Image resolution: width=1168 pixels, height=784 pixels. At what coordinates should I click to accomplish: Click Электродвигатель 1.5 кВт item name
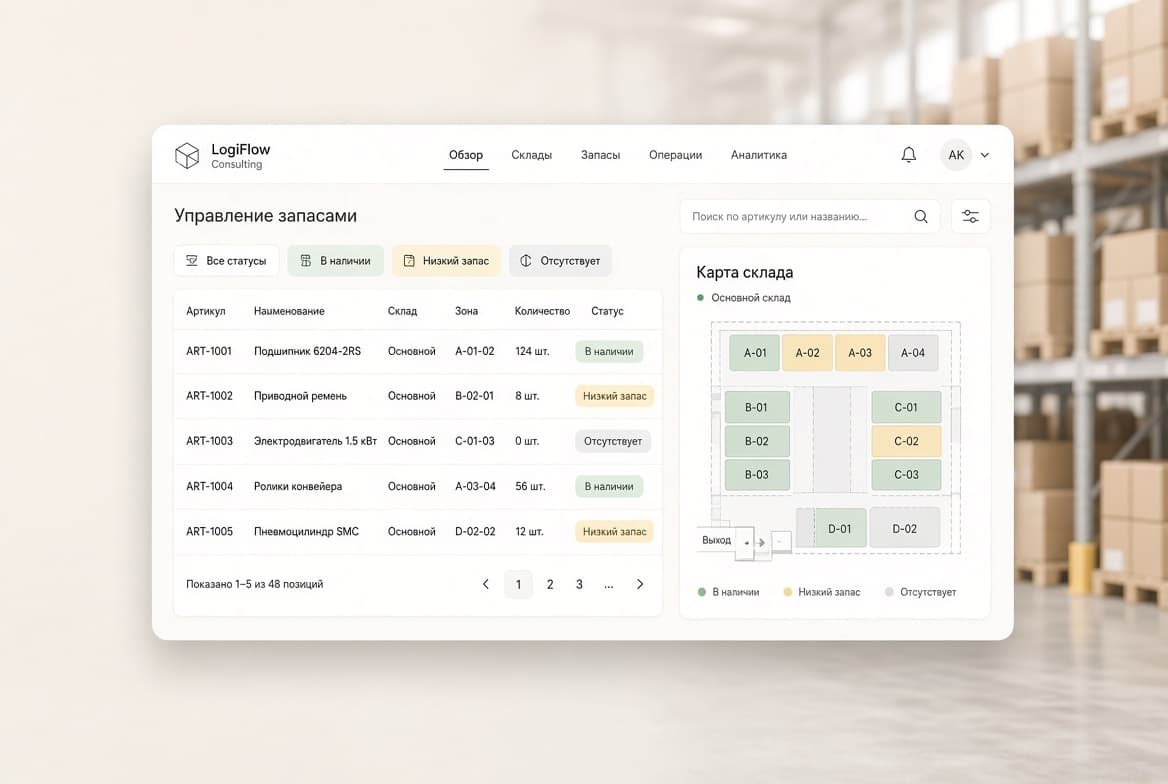[x=315, y=441]
